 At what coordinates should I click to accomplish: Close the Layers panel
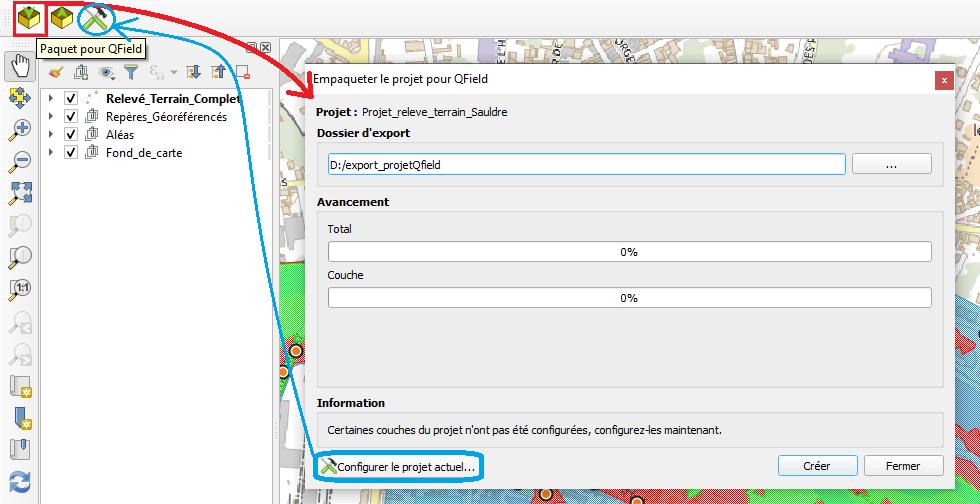266,48
